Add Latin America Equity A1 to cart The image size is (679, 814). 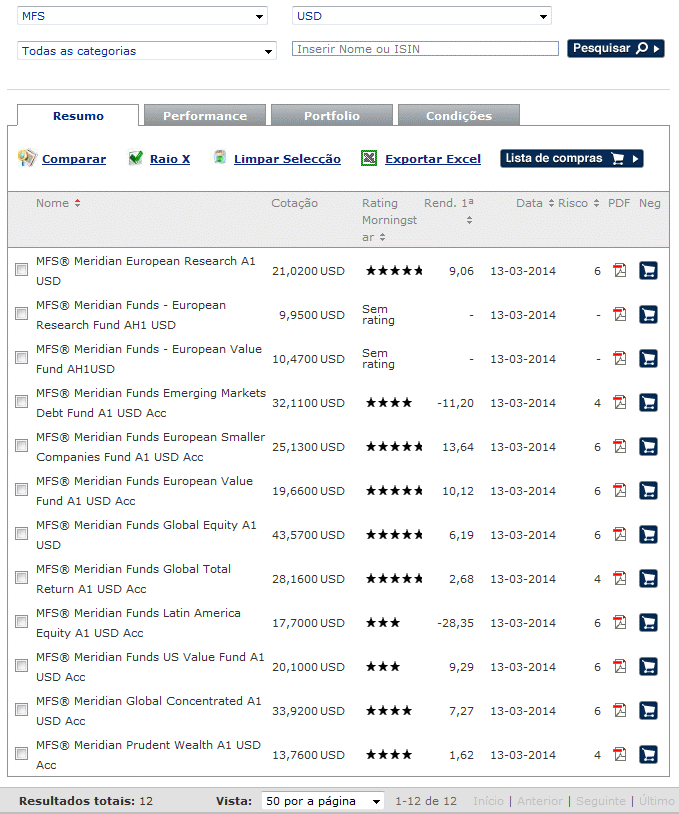(648, 622)
